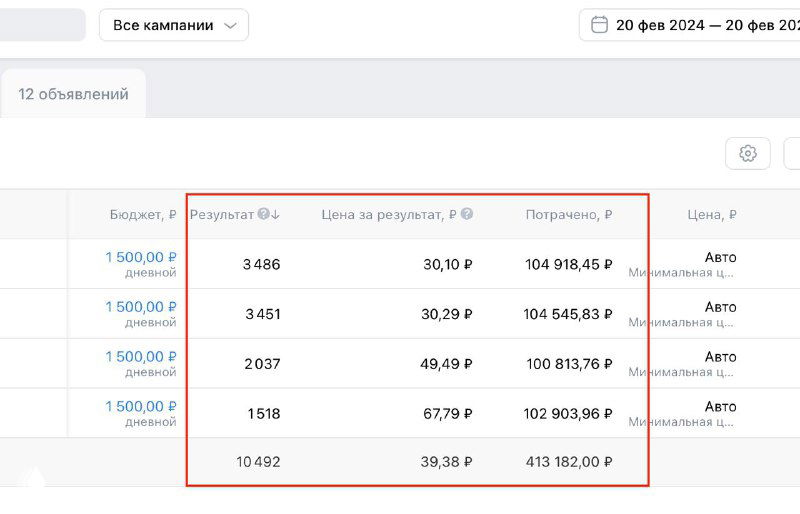Click the "Цена, ₽" column header

point(711,214)
